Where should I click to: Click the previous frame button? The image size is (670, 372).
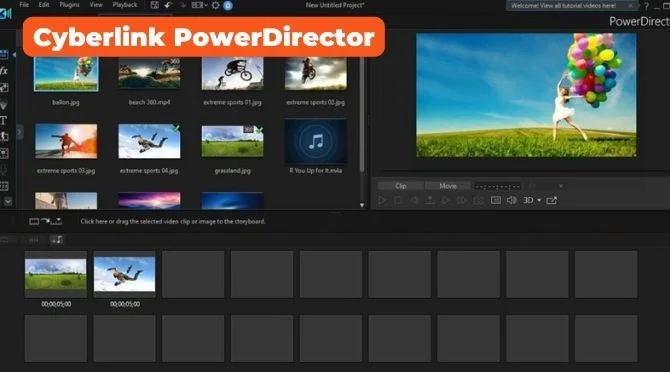click(414, 200)
